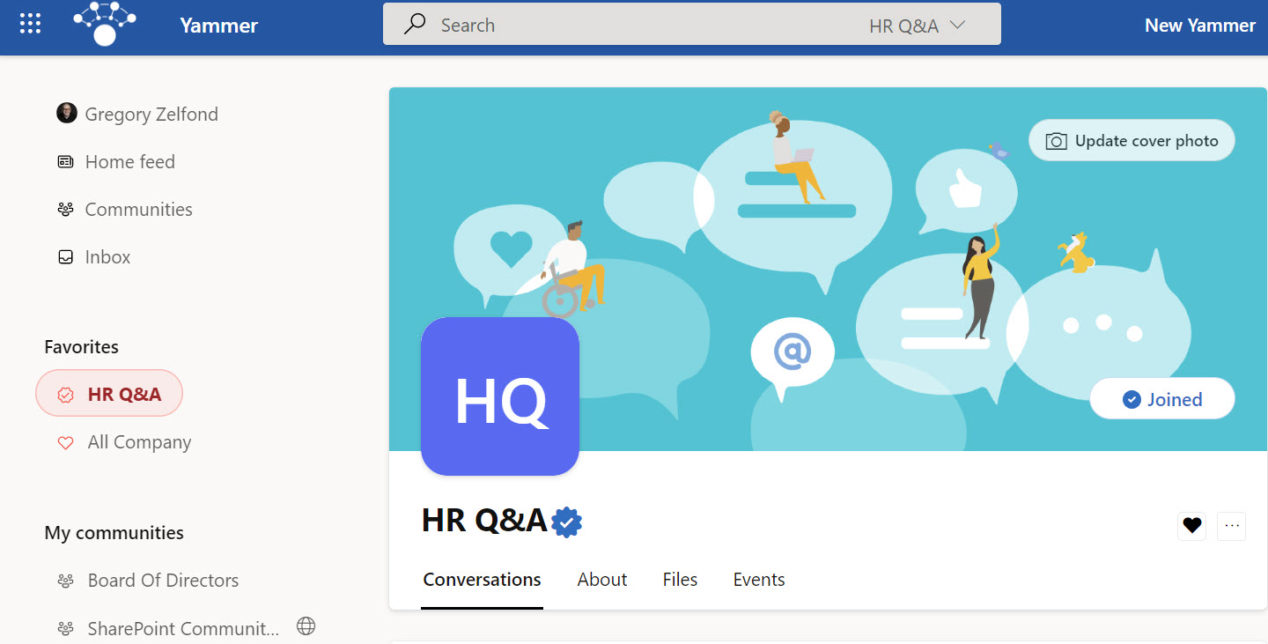Viewport: 1268px width, 644px height.
Task: Click the verified badge next to HR Q&A
Action: 567,521
